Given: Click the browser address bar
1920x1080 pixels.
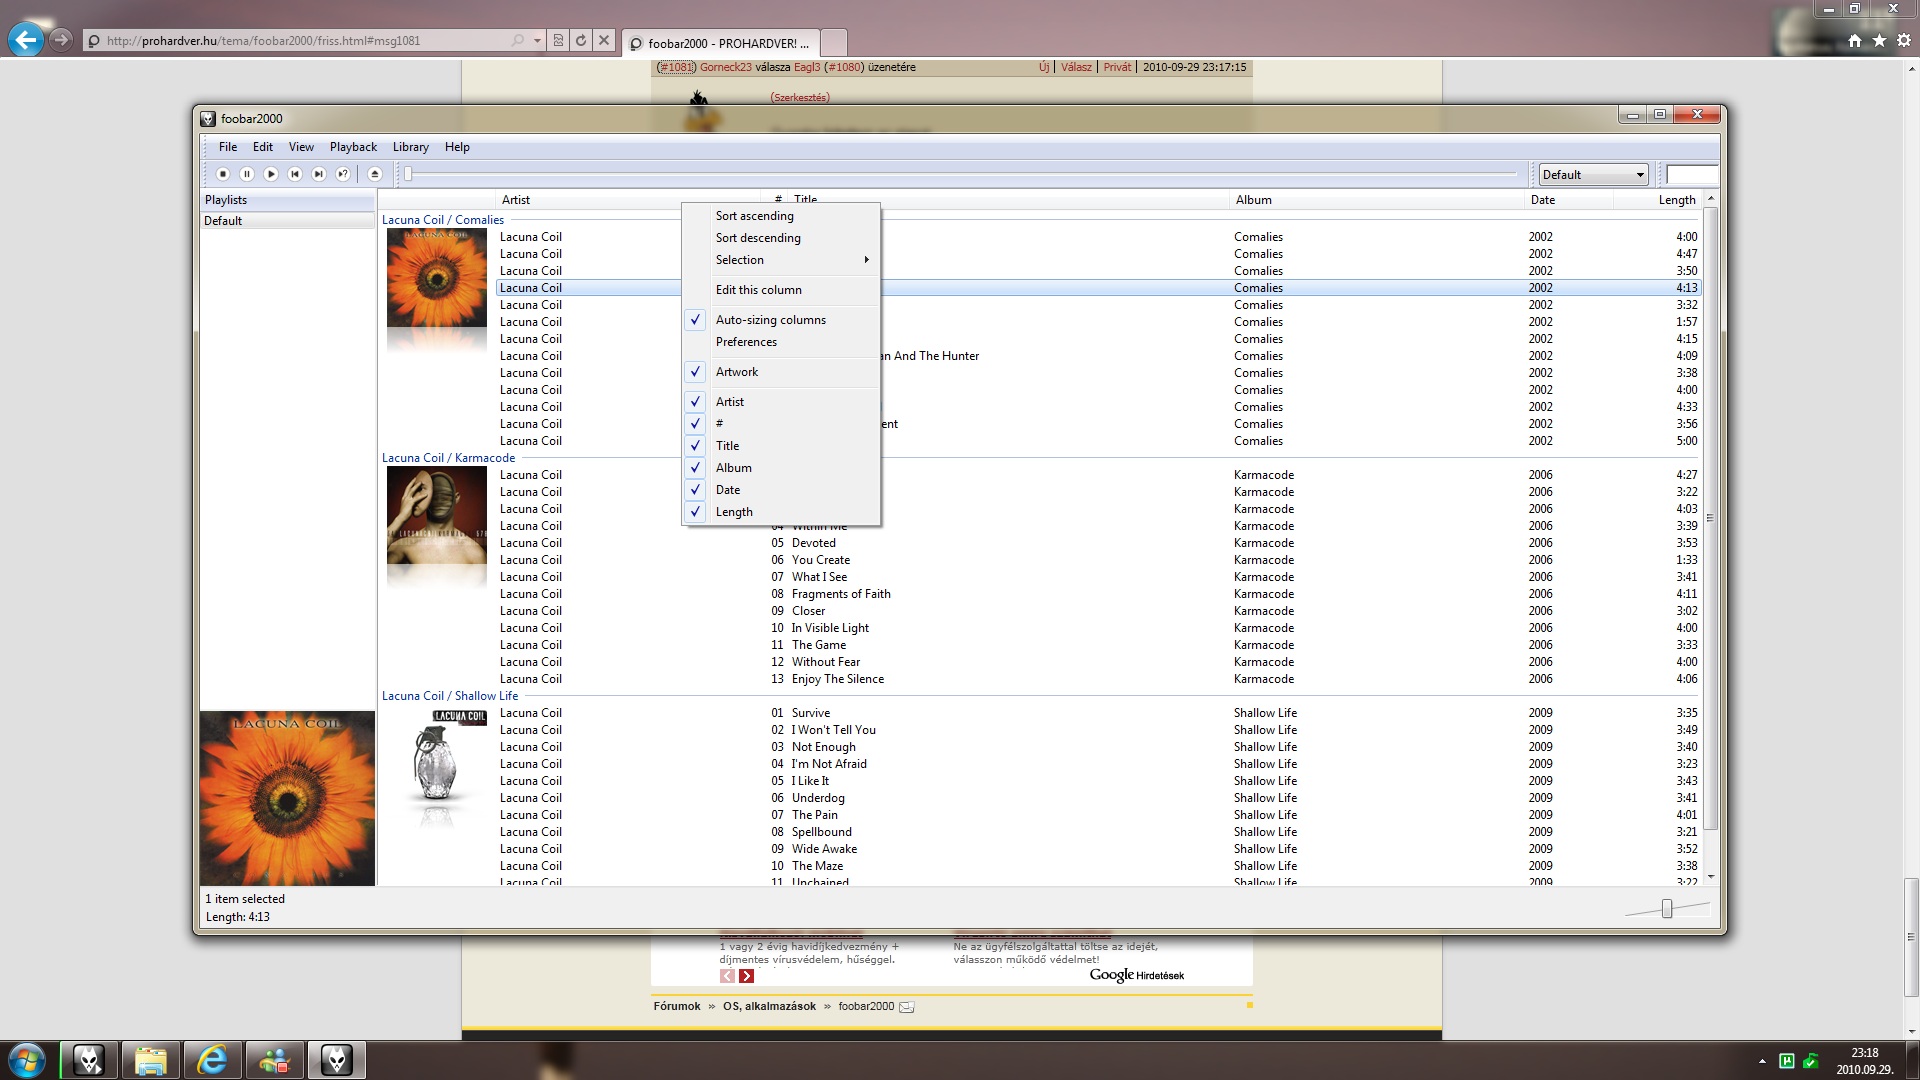Looking at the screenshot, I should click(x=308, y=41).
